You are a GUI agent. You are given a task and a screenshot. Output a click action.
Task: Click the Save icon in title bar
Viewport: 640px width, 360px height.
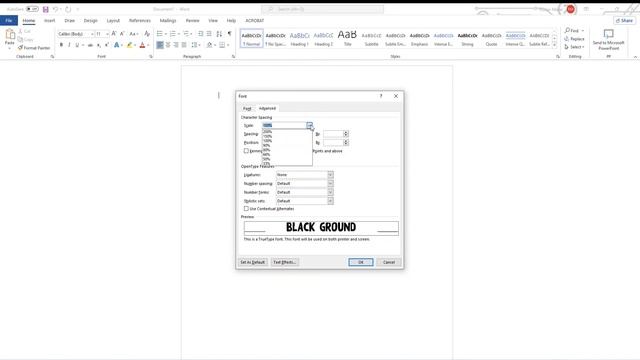click(45, 9)
